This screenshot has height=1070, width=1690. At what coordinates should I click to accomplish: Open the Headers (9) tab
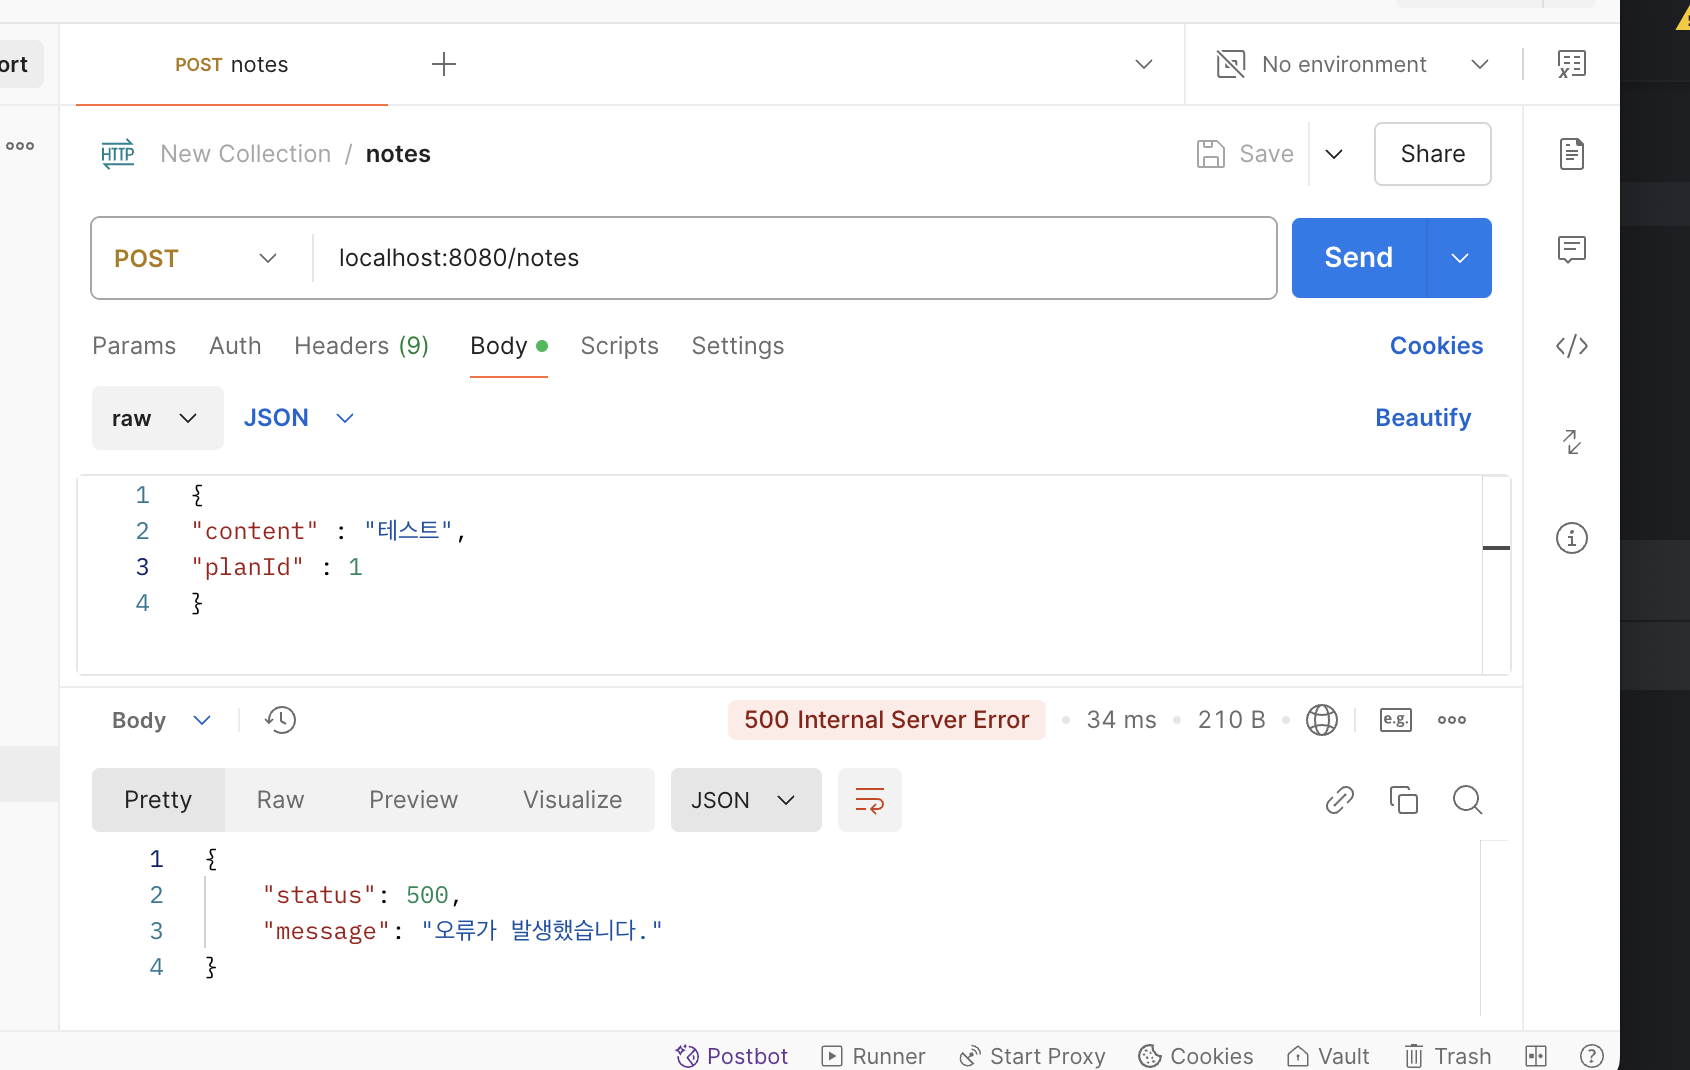click(x=361, y=346)
